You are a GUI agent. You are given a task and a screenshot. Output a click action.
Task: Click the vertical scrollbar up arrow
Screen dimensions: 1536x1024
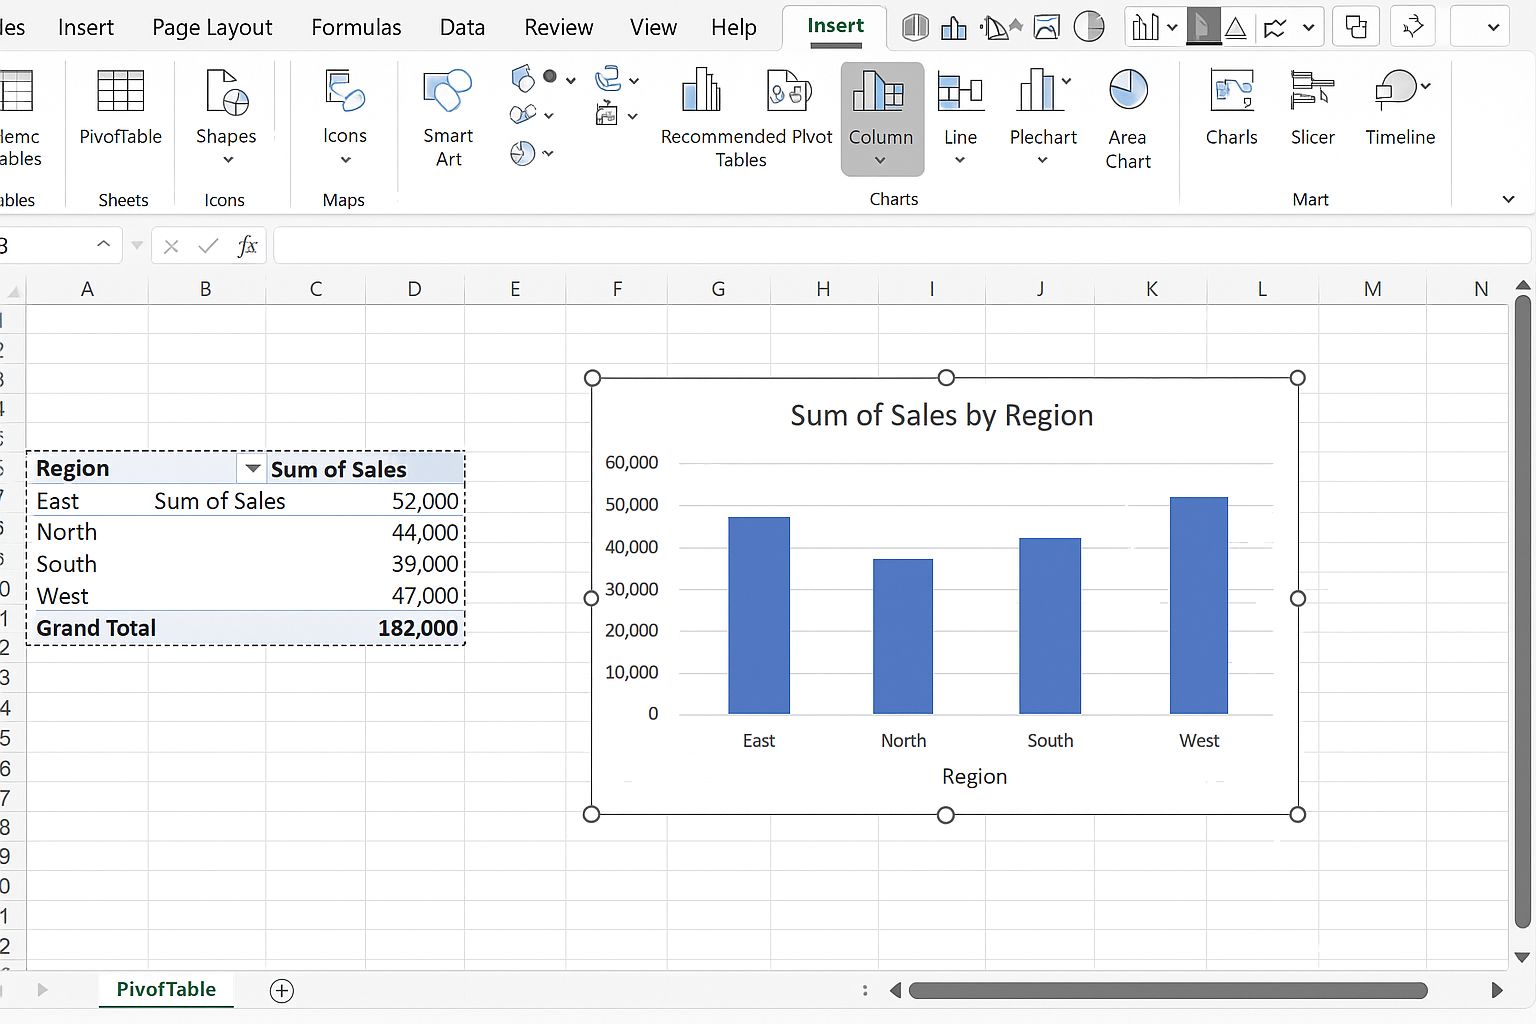pos(1522,287)
